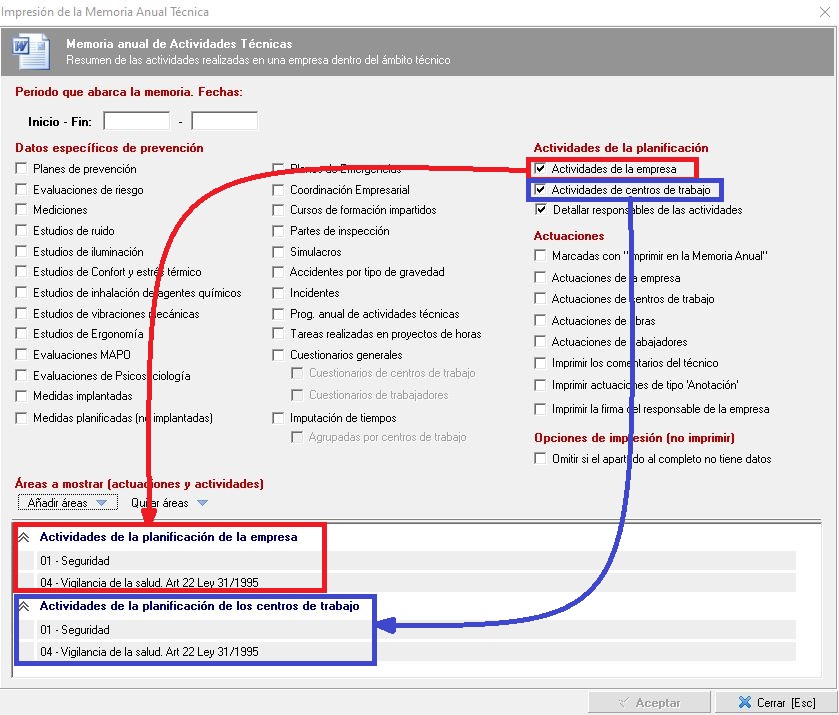Open the Quitar áreas dropdown
The height and width of the screenshot is (715, 839).
169,503
